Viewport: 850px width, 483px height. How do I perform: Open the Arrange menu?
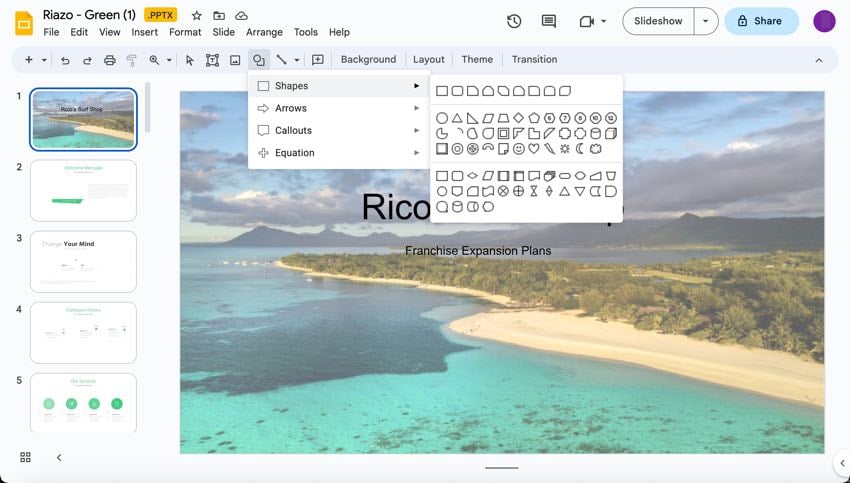click(x=264, y=32)
